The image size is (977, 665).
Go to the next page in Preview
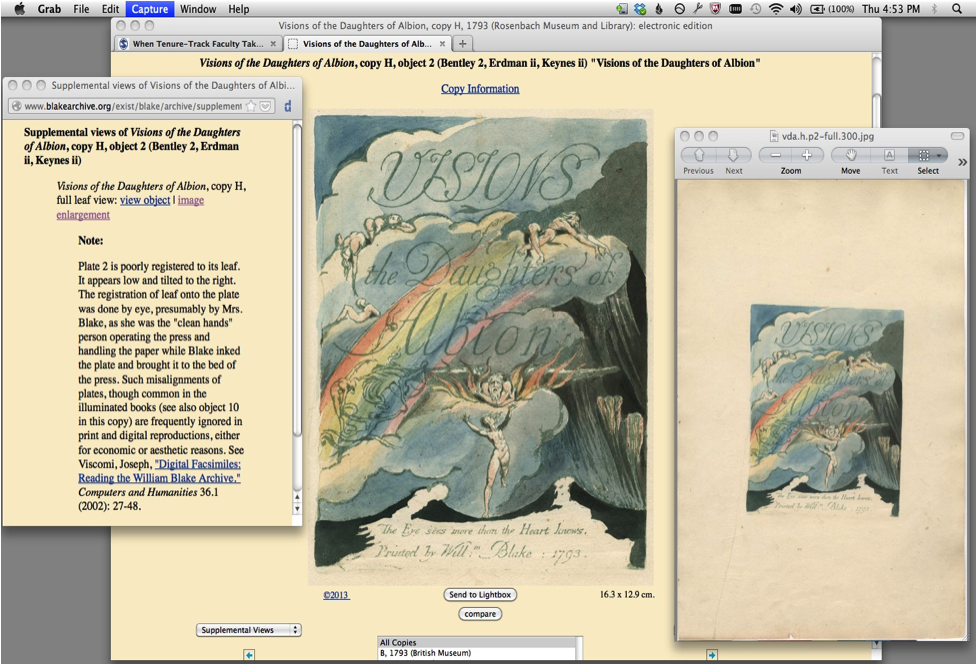[x=733, y=155]
